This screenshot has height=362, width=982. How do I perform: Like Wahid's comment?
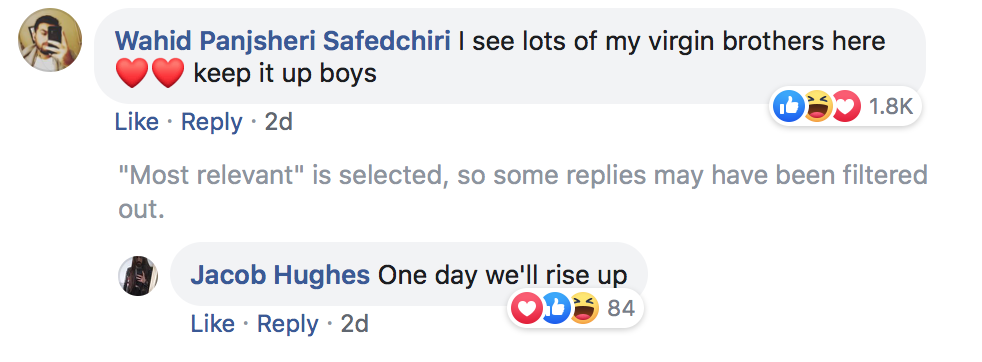pyautogui.click(x=137, y=122)
